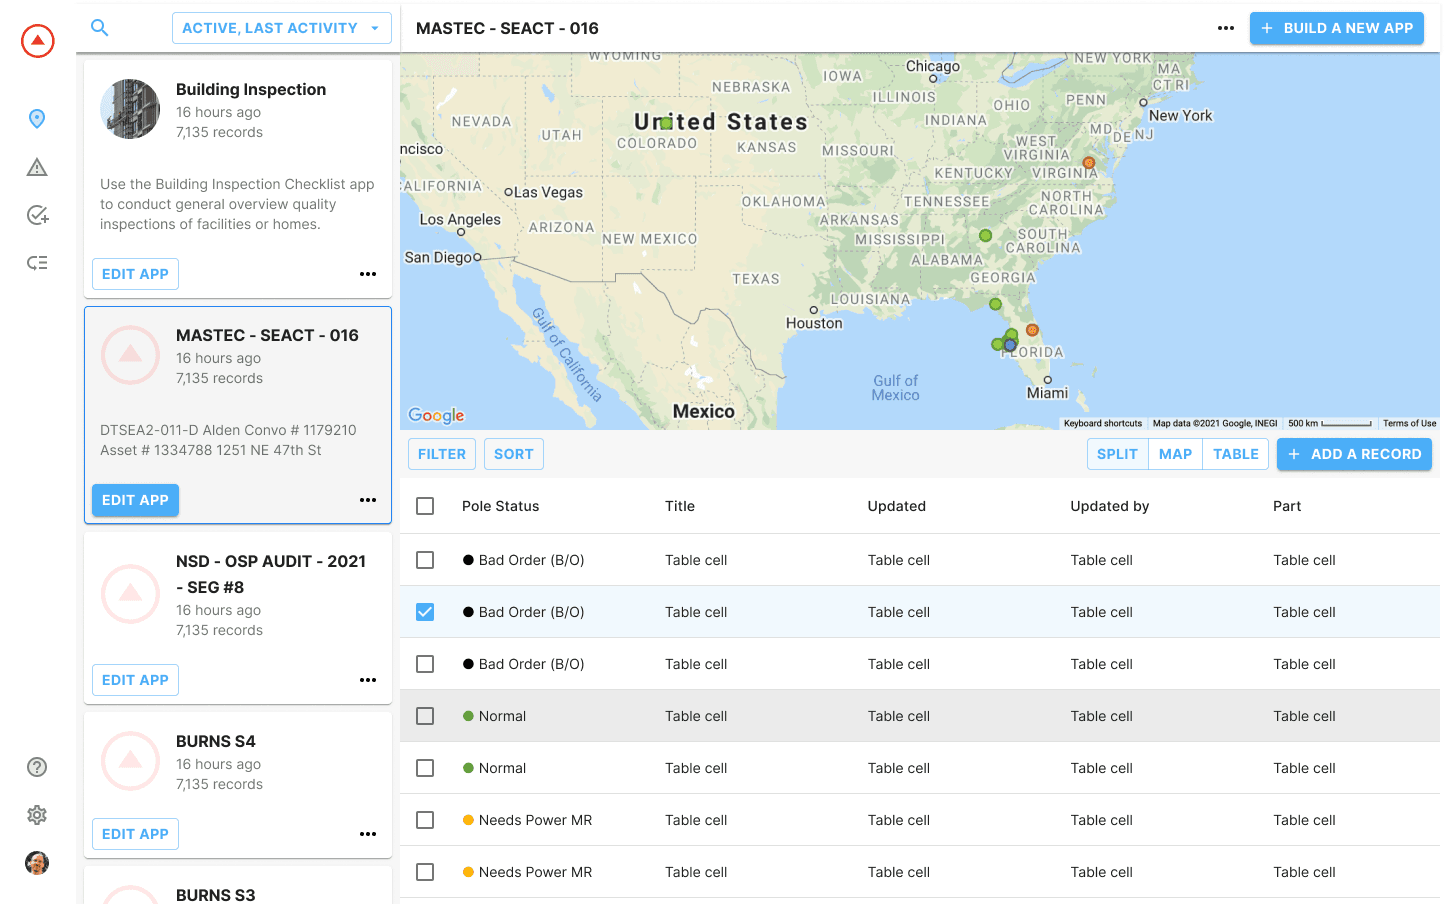Toggle the select-all checkbox in table header

click(425, 506)
